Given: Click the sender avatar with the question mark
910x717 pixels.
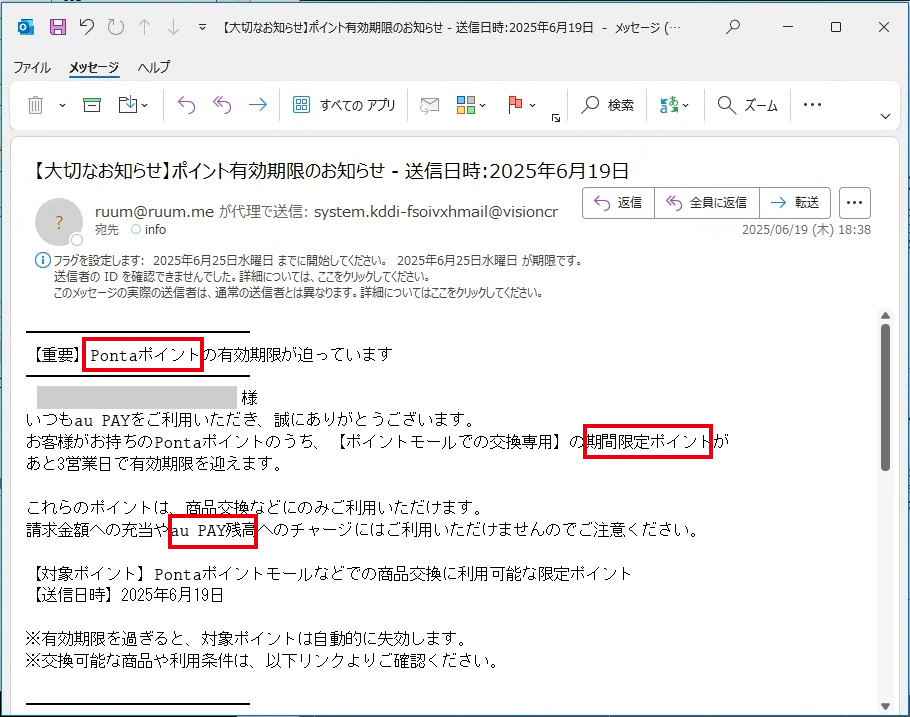Looking at the screenshot, I should 59,222.
